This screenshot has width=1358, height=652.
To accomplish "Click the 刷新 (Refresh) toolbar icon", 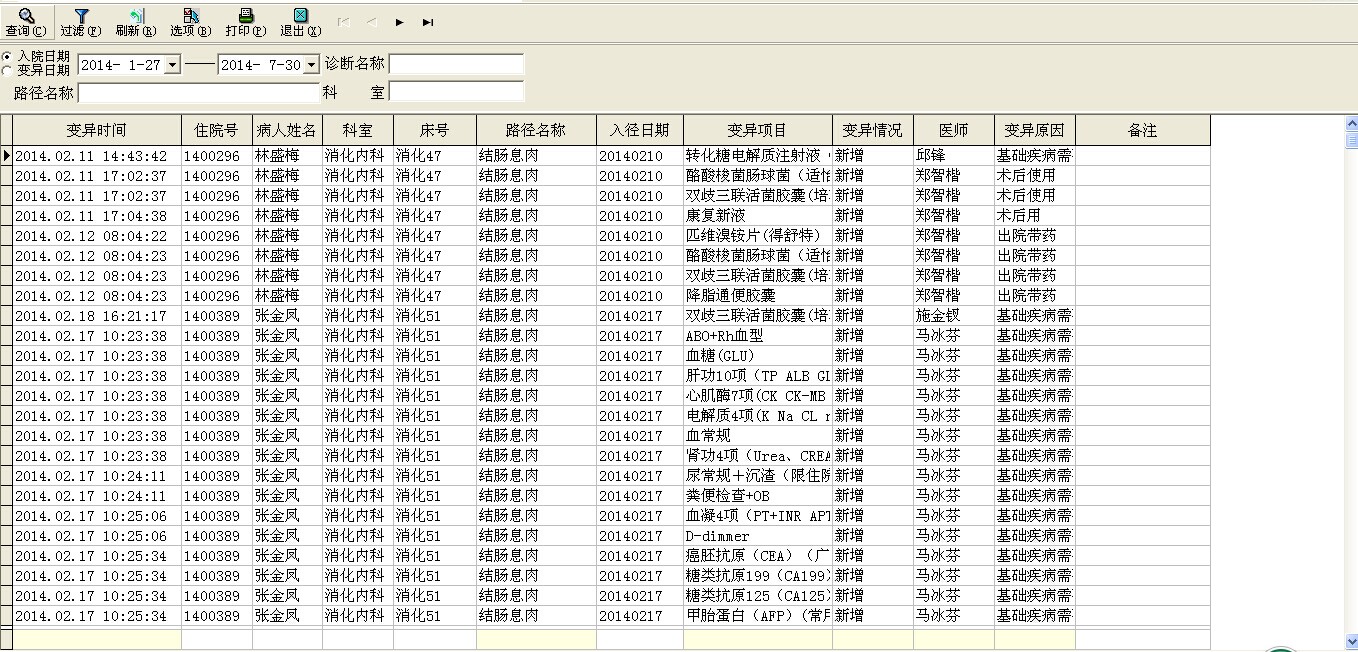I will pyautogui.click(x=136, y=22).
